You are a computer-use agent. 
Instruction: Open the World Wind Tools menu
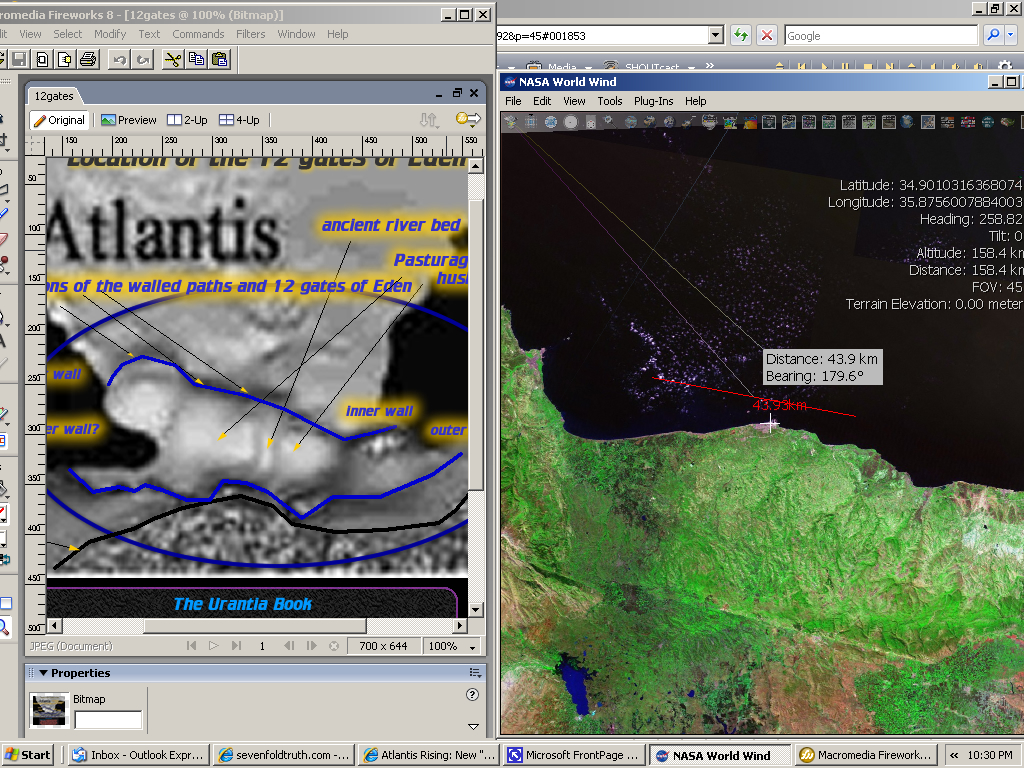click(x=610, y=101)
